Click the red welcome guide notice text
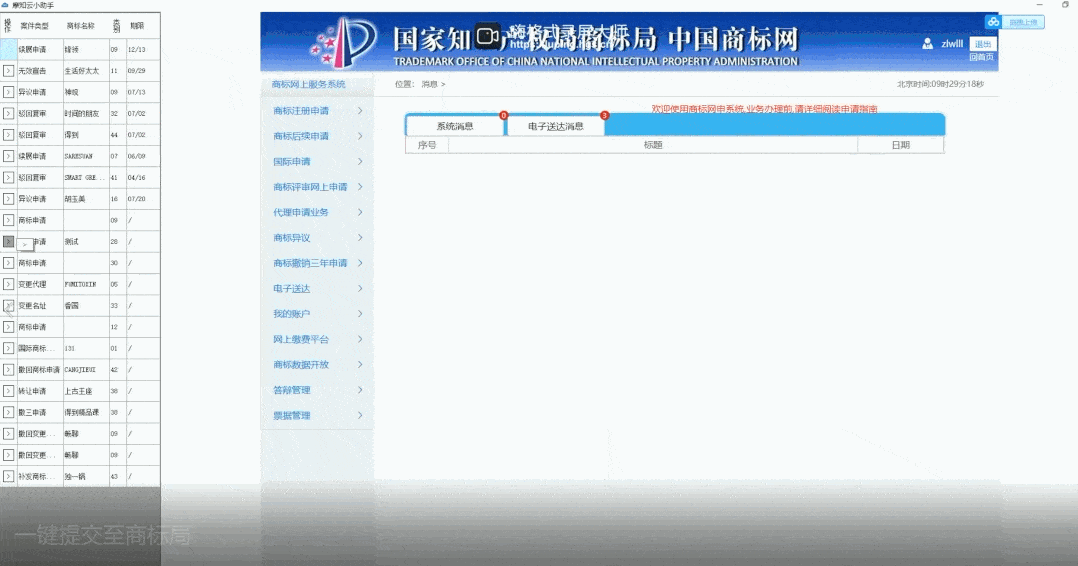1078x566 pixels. click(764, 109)
